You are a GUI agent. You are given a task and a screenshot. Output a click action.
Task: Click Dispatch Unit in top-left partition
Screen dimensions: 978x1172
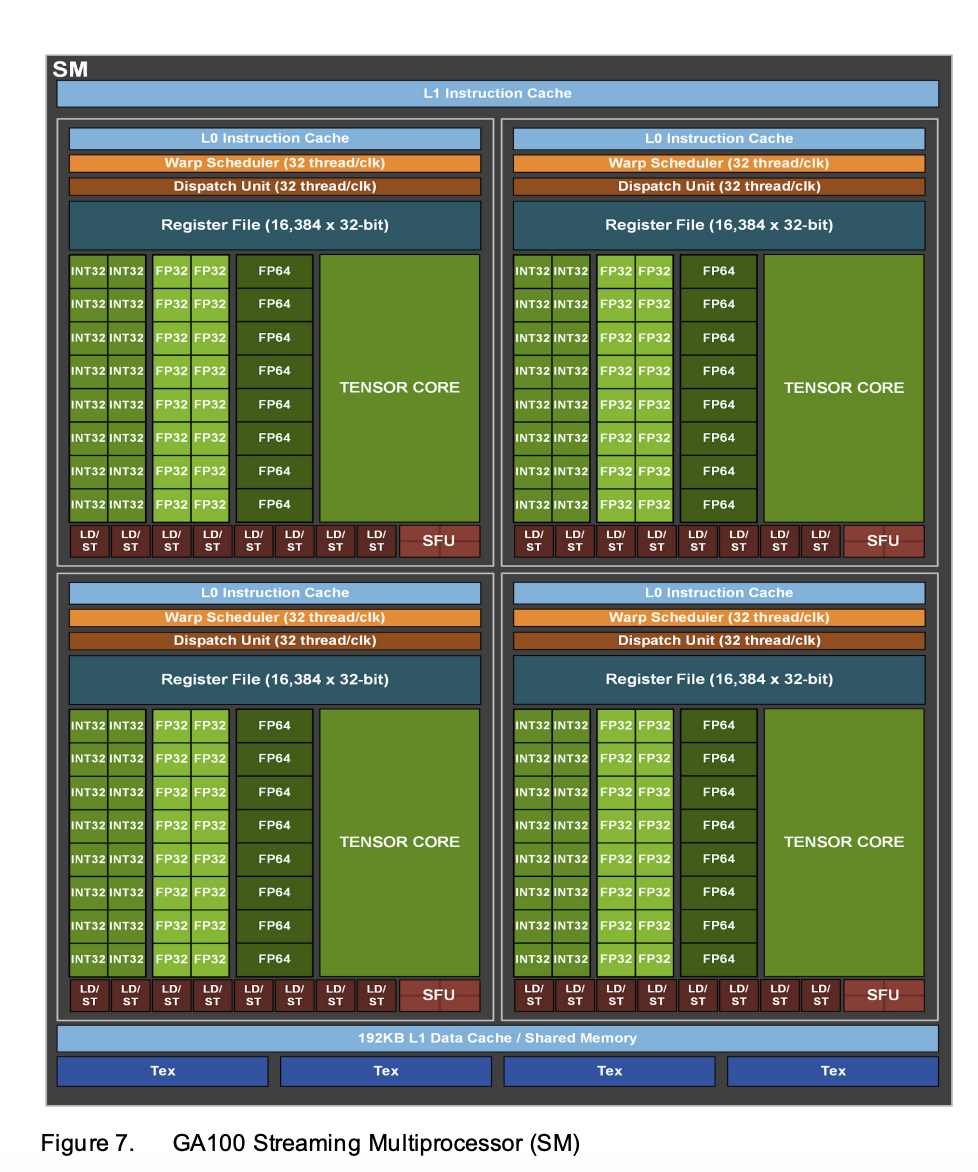click(x=274, y=187)
